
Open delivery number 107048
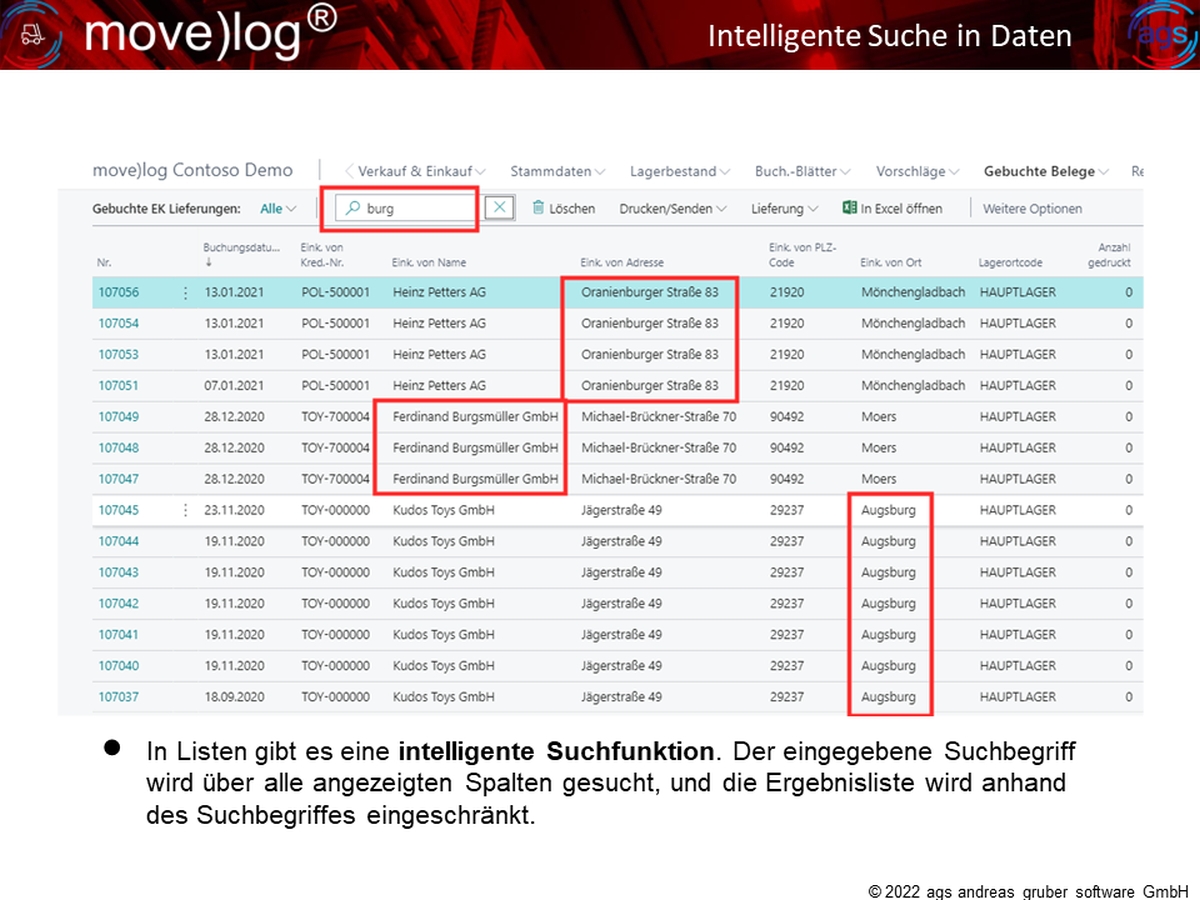coord(119,448)
